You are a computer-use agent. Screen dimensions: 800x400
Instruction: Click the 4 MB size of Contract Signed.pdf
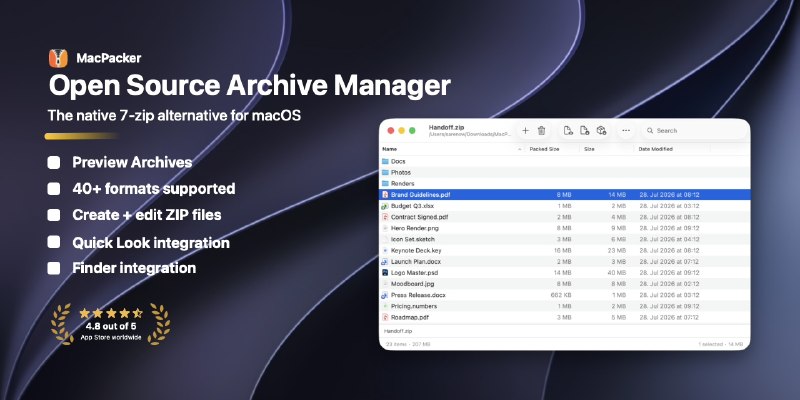[618, 217]
